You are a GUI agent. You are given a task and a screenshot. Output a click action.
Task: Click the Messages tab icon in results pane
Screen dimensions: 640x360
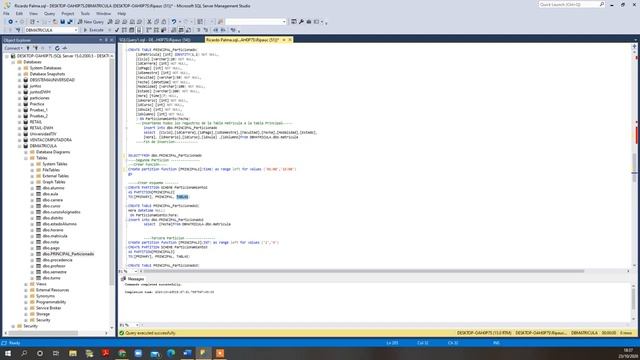[x=123, y=279]
